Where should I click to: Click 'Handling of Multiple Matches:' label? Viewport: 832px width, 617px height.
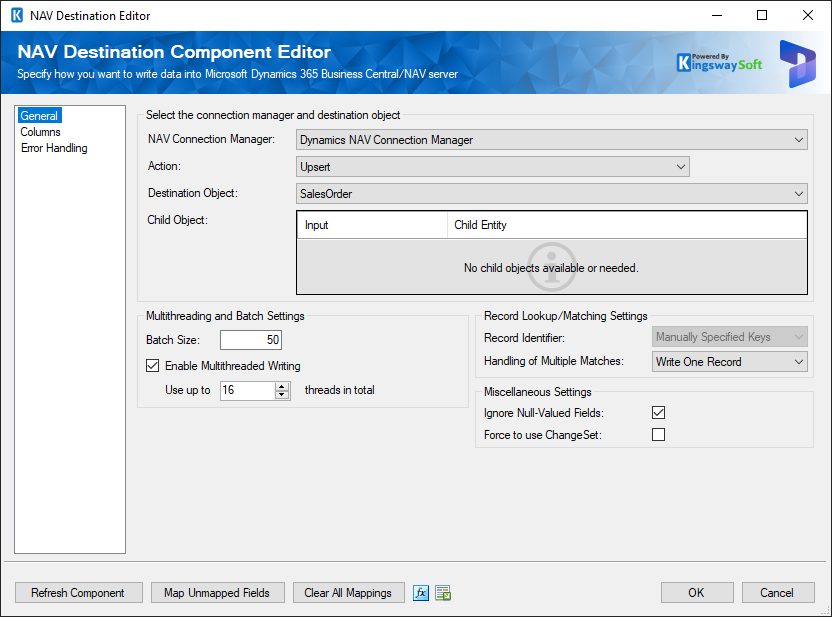coord(553,361)
